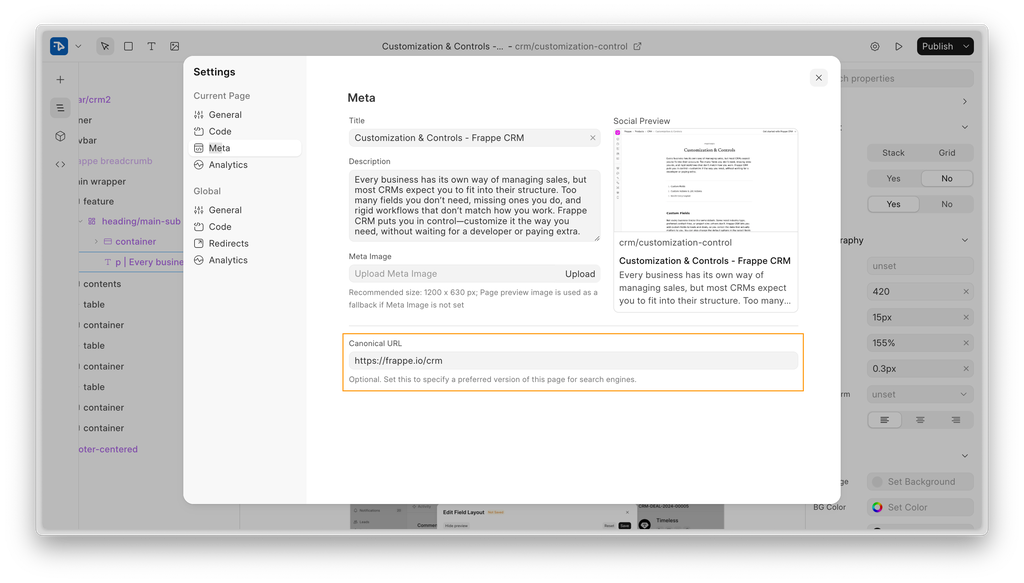Edit the Description text area
The image size is (1024, 583).
coord(474,206)
